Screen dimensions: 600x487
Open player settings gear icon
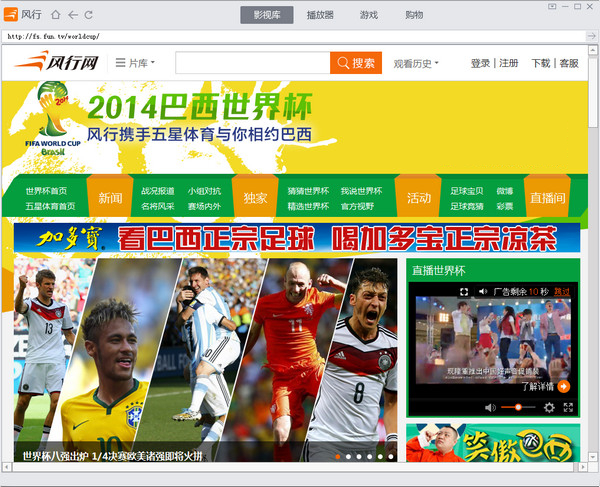pyautogui.click(x=549, y=407)
